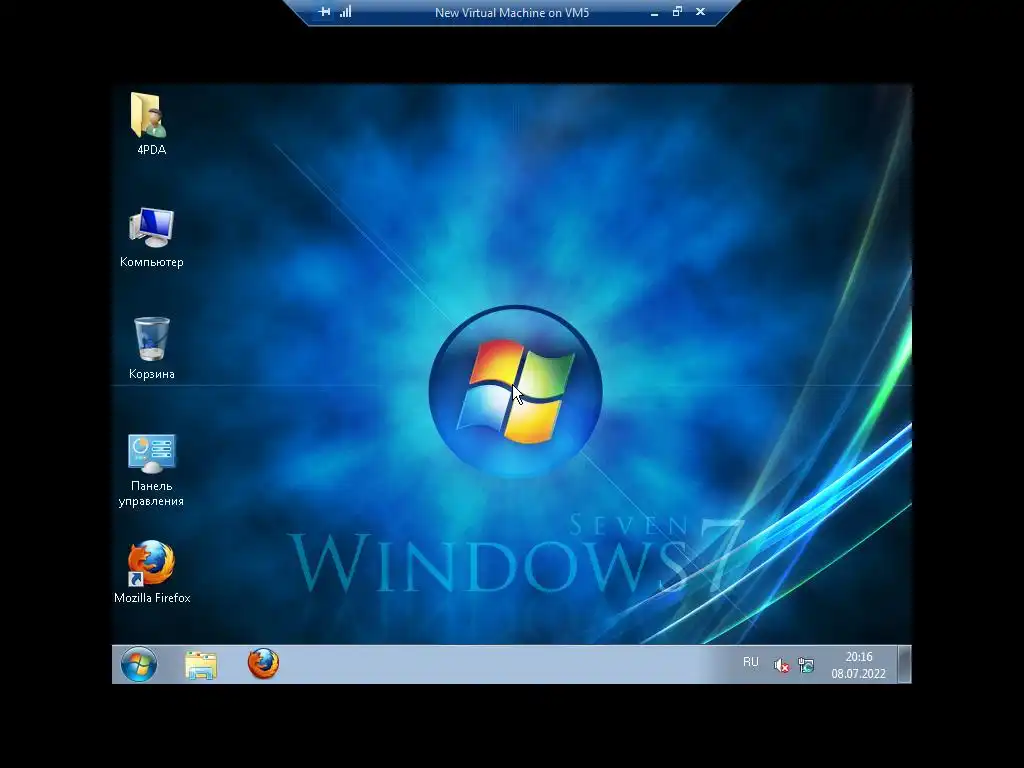Click the muted volume tray icon
Screen dimensions: 1024x768
pos(781,665)
